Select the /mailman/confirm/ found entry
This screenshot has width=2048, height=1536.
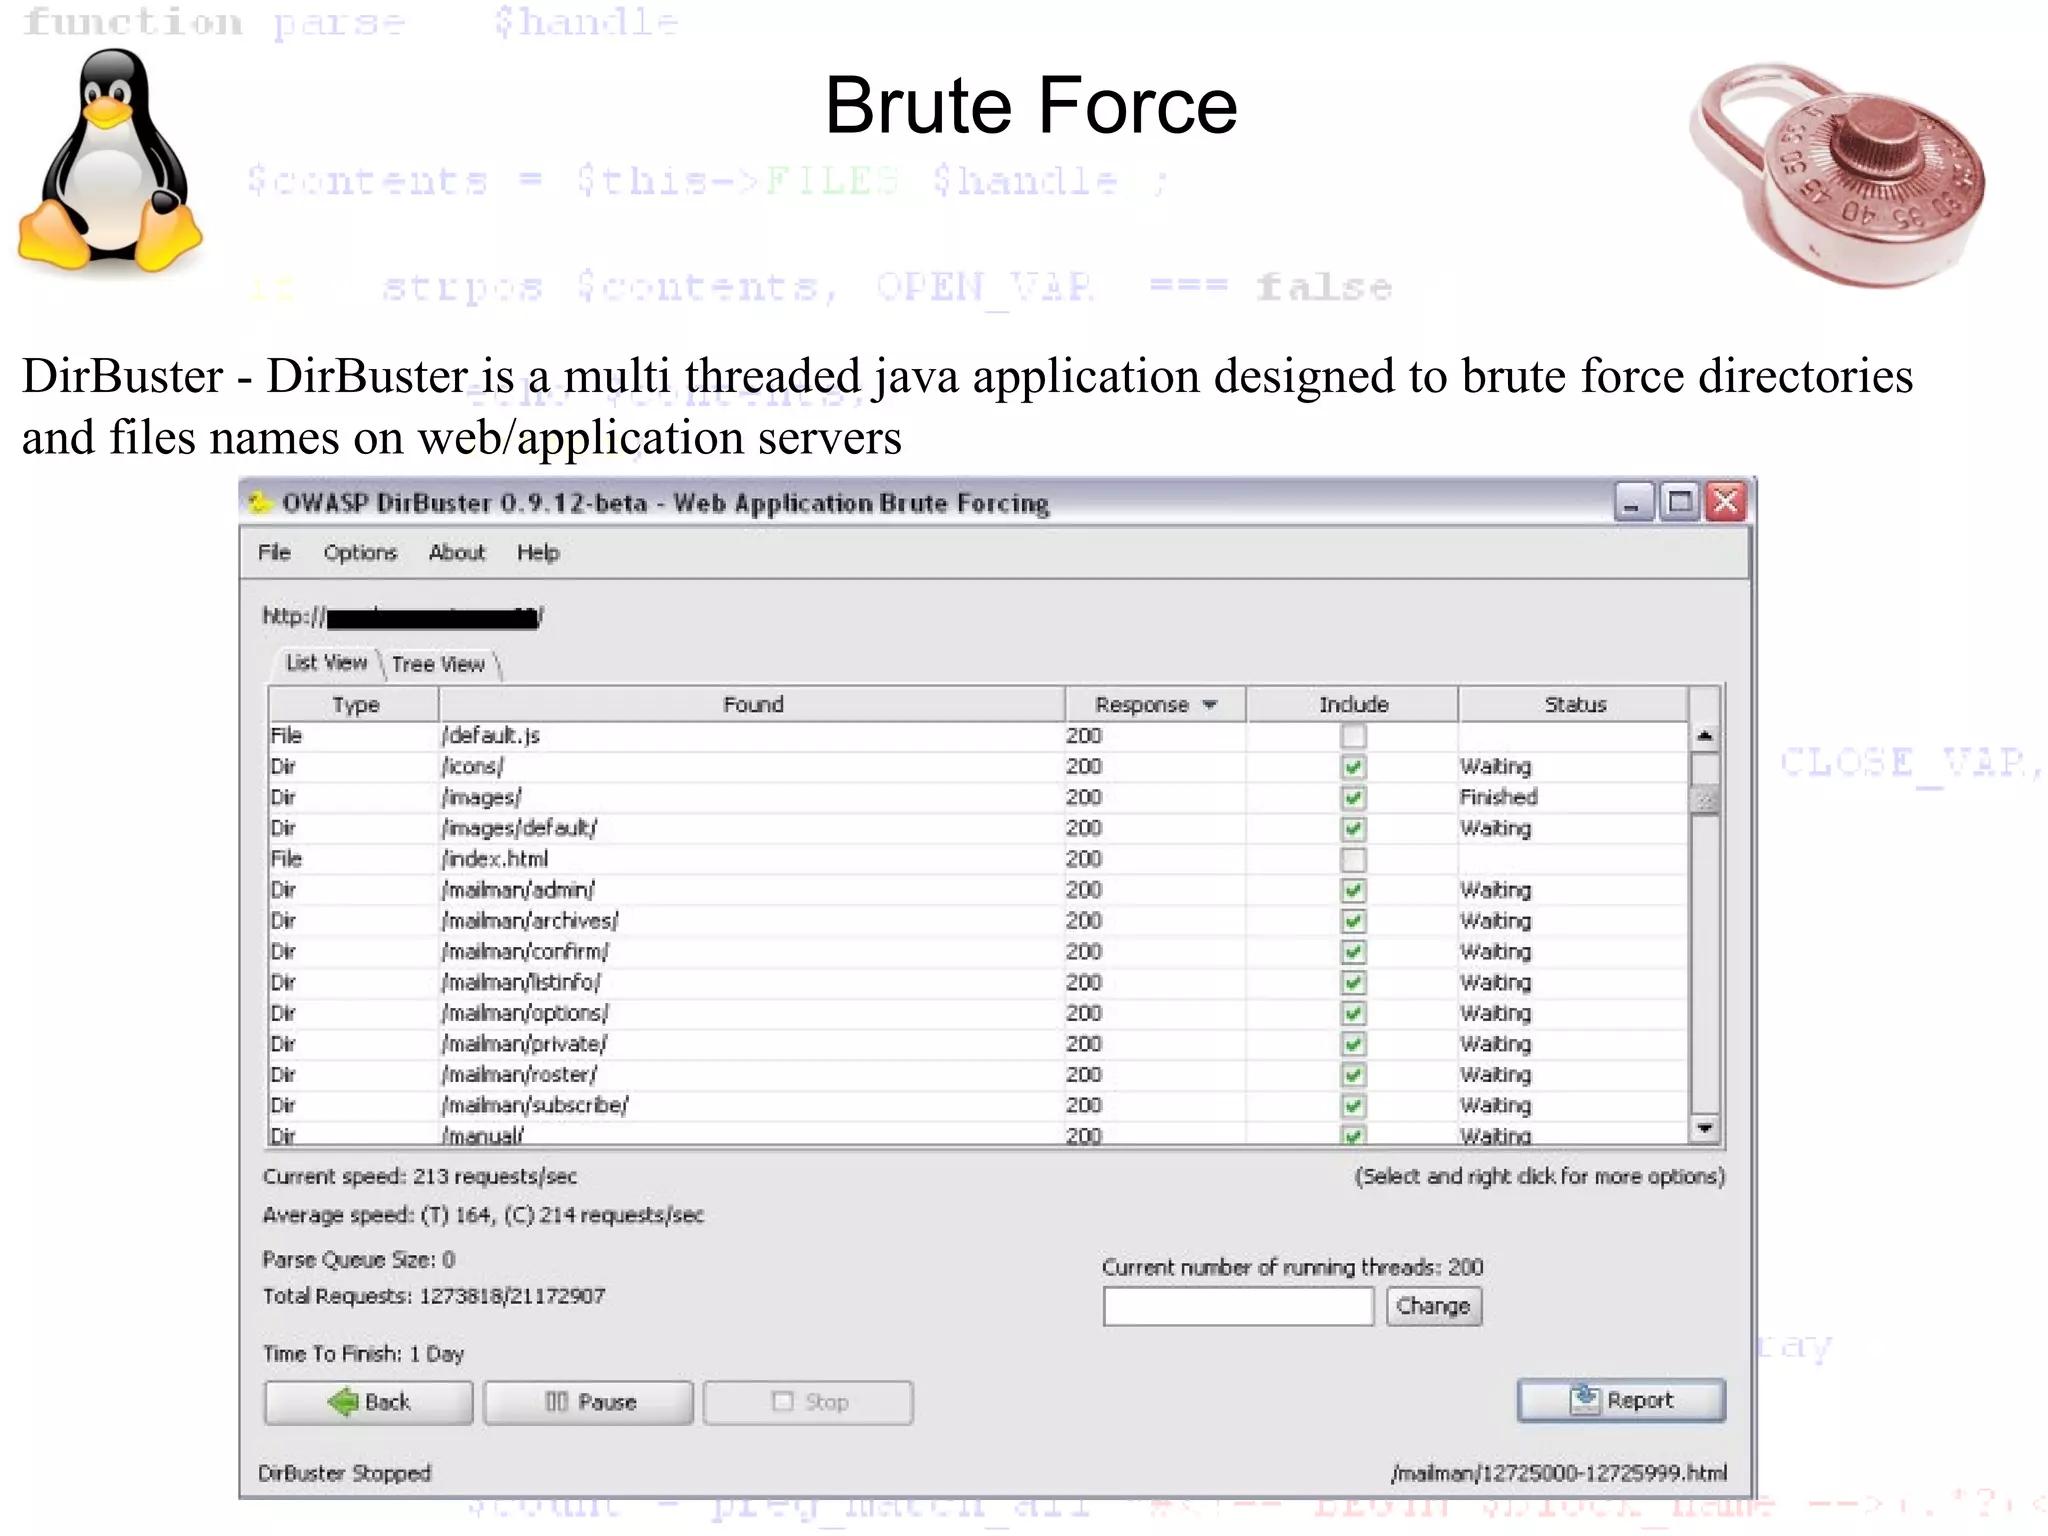click(525, 952)
